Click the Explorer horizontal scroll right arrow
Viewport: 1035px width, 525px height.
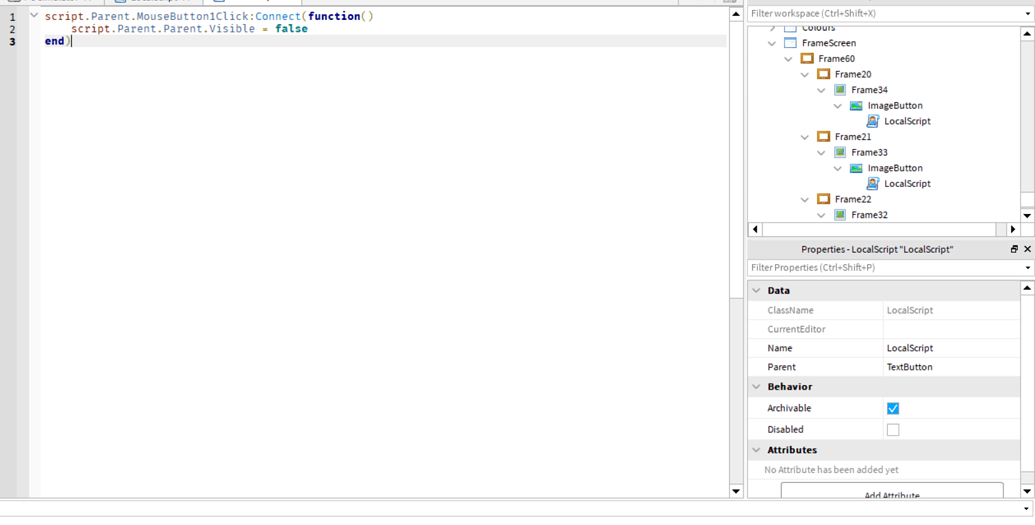click(x=1013, y=230)
